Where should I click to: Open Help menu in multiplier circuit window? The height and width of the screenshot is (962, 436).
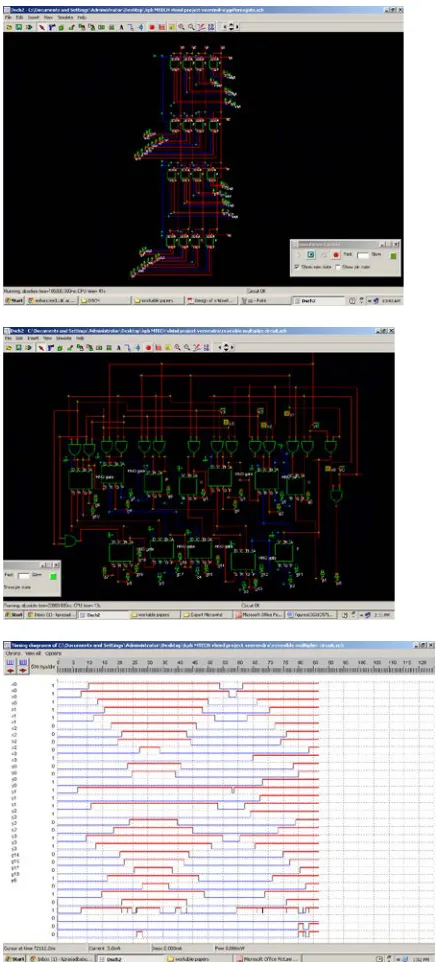(x=80, y=338)
